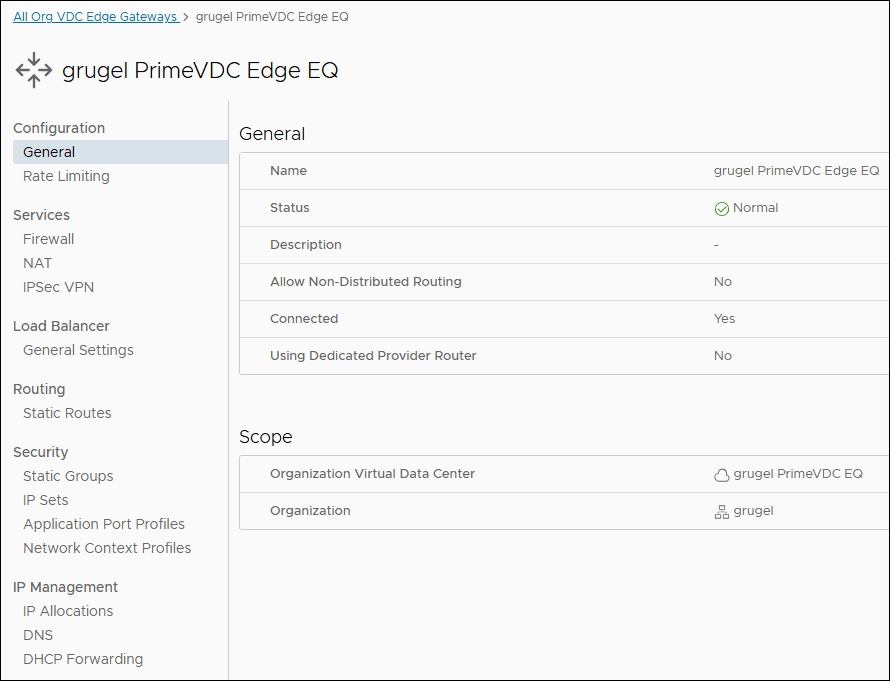
Task: Select IP Sets in sidebar
Action: click(x=45, y=500)
